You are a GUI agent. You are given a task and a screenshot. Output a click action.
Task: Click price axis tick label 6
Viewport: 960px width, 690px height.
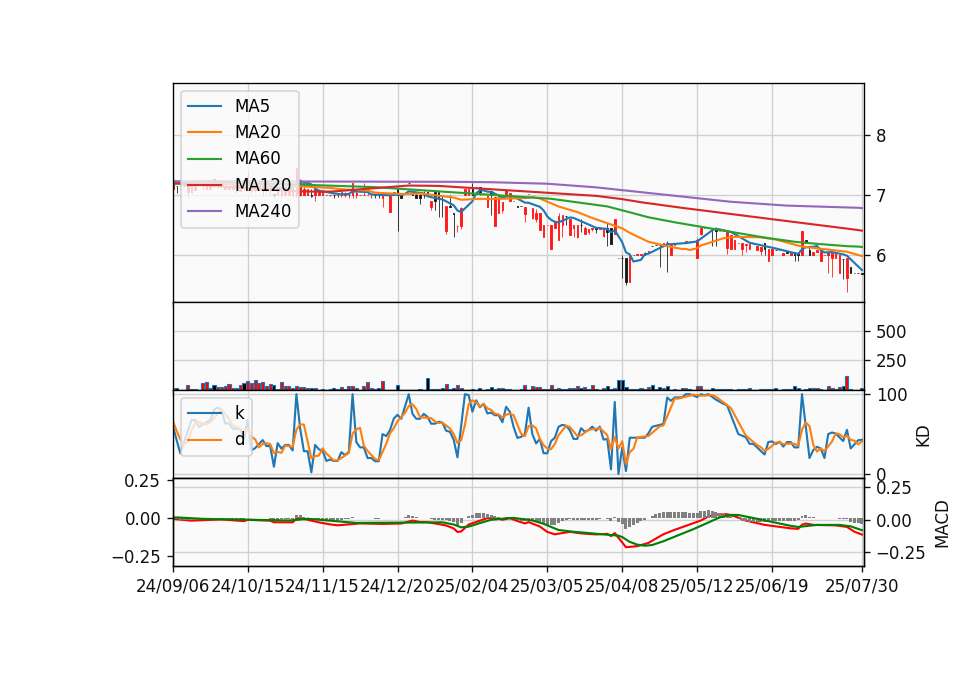coord(880,256)
